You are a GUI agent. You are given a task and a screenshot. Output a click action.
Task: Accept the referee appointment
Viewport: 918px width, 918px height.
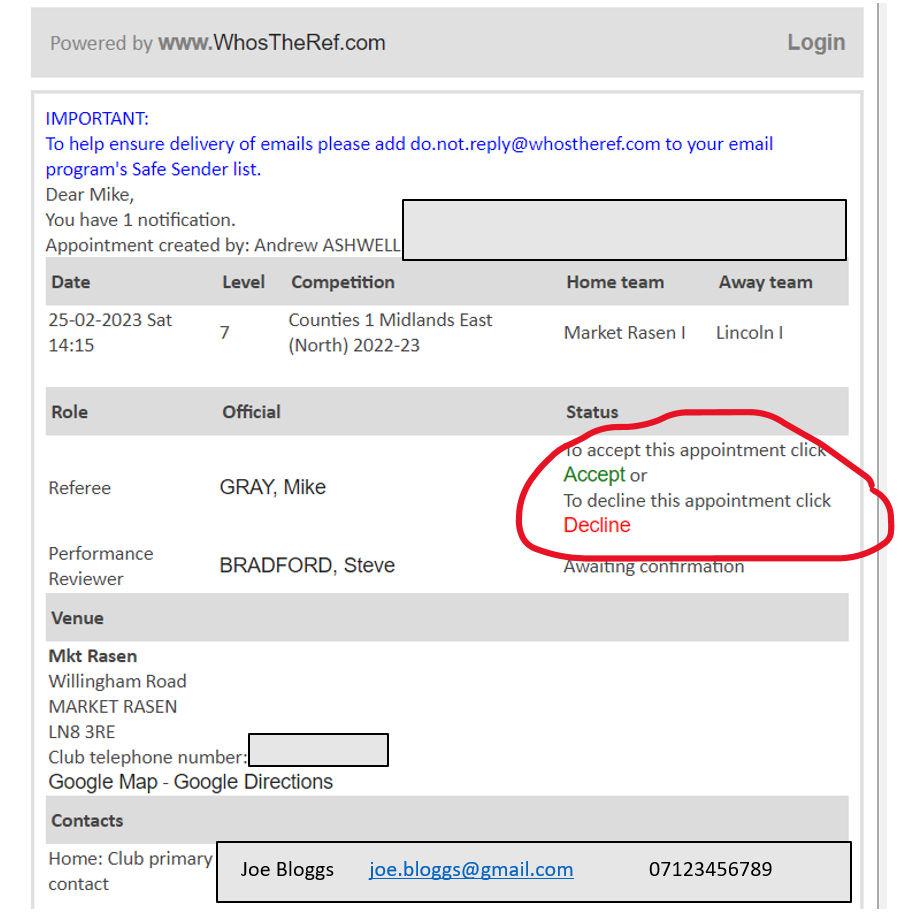click(x=594, y=475)
